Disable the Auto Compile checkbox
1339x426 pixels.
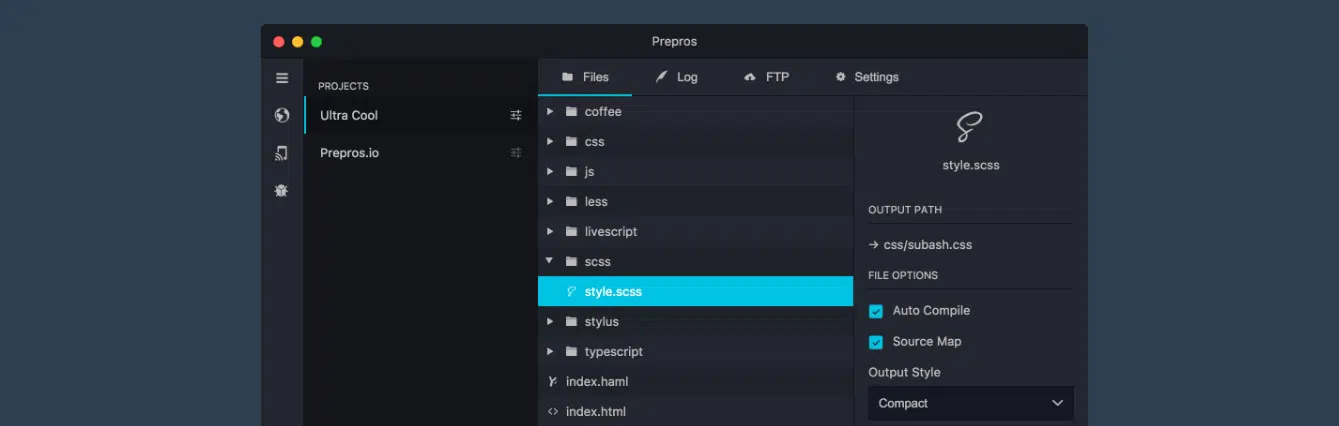click(876, 311)
